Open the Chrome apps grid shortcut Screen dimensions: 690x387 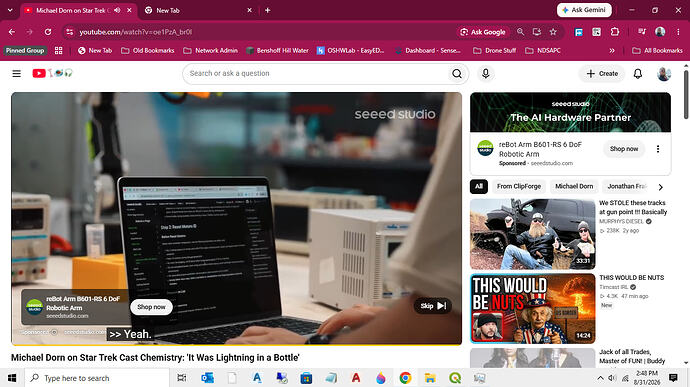[x=59, y=51]
